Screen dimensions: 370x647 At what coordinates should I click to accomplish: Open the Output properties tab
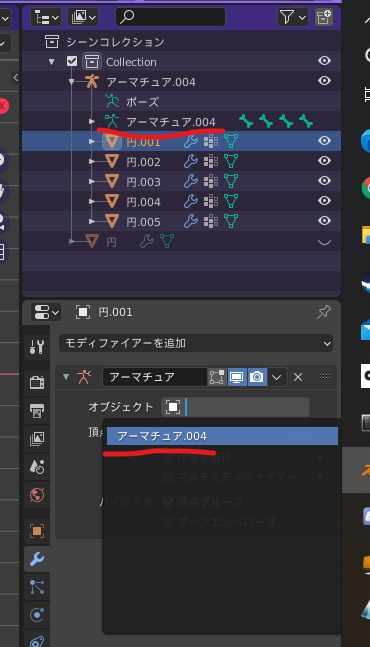coord(37,411)
